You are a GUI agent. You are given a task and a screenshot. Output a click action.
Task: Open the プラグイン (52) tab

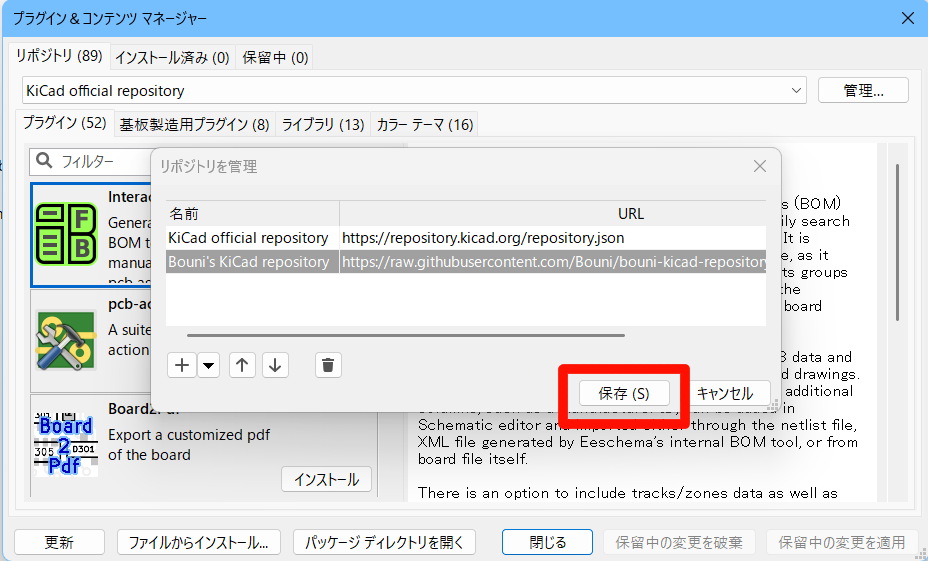[64, 122]
